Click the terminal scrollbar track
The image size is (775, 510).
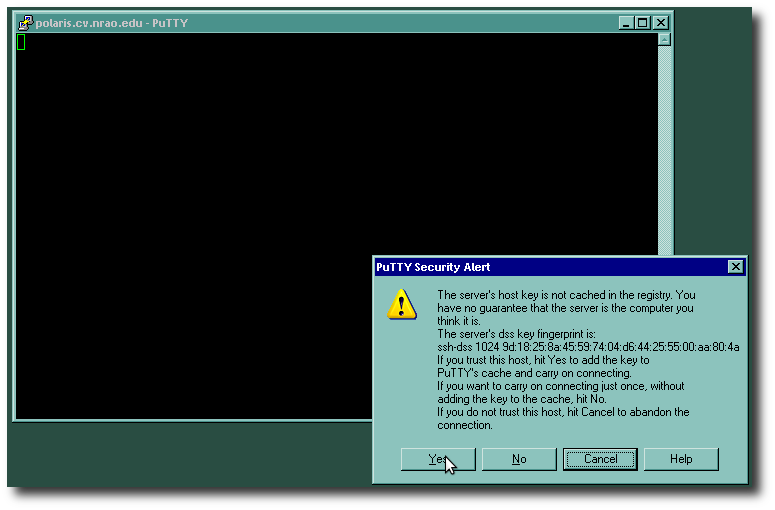pyautogui.click(x=664, y=150)
